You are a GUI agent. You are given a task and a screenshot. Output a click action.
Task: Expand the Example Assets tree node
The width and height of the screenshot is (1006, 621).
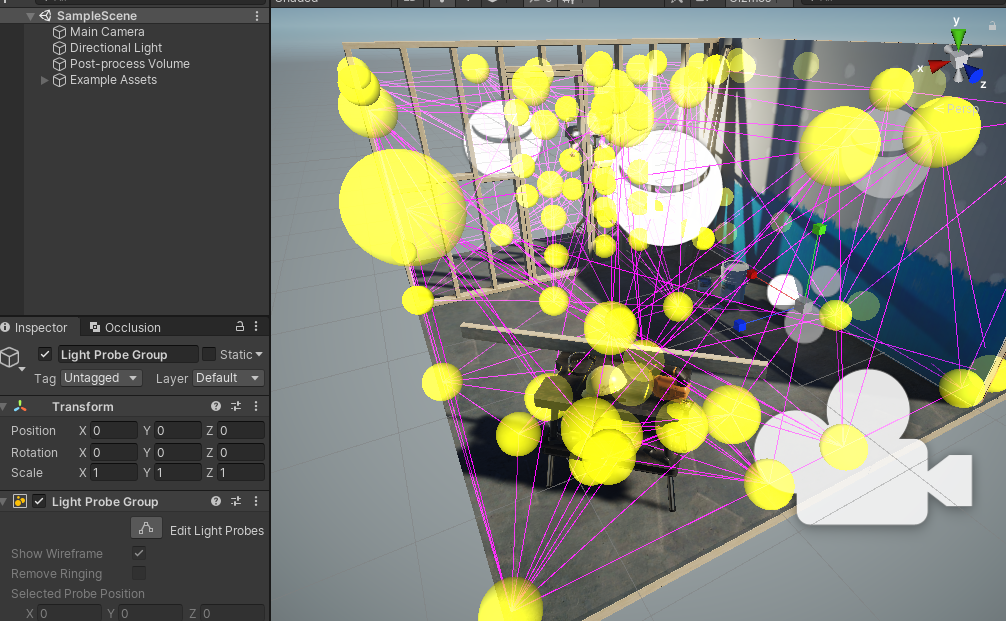[x=44, y=80]
